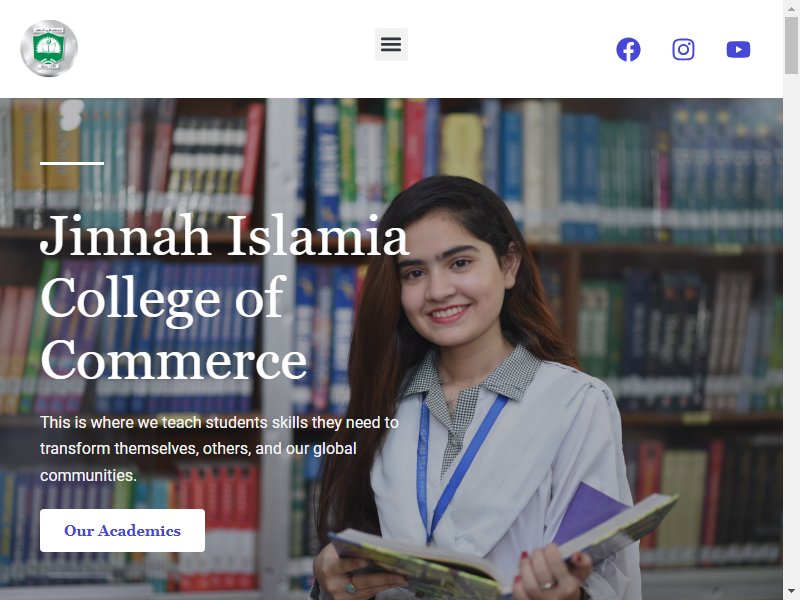Open the Our Academics button
Viewport: 800px width, 600px height.
[x=122, y=530]
